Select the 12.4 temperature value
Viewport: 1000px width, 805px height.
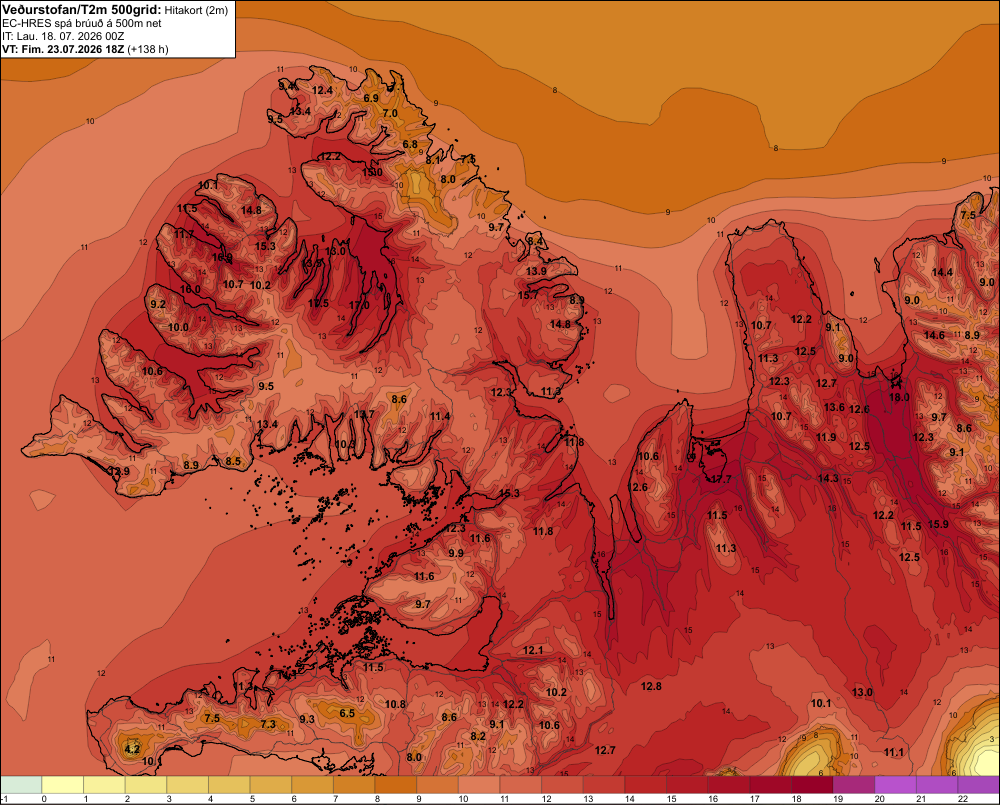tap(322, 91)
